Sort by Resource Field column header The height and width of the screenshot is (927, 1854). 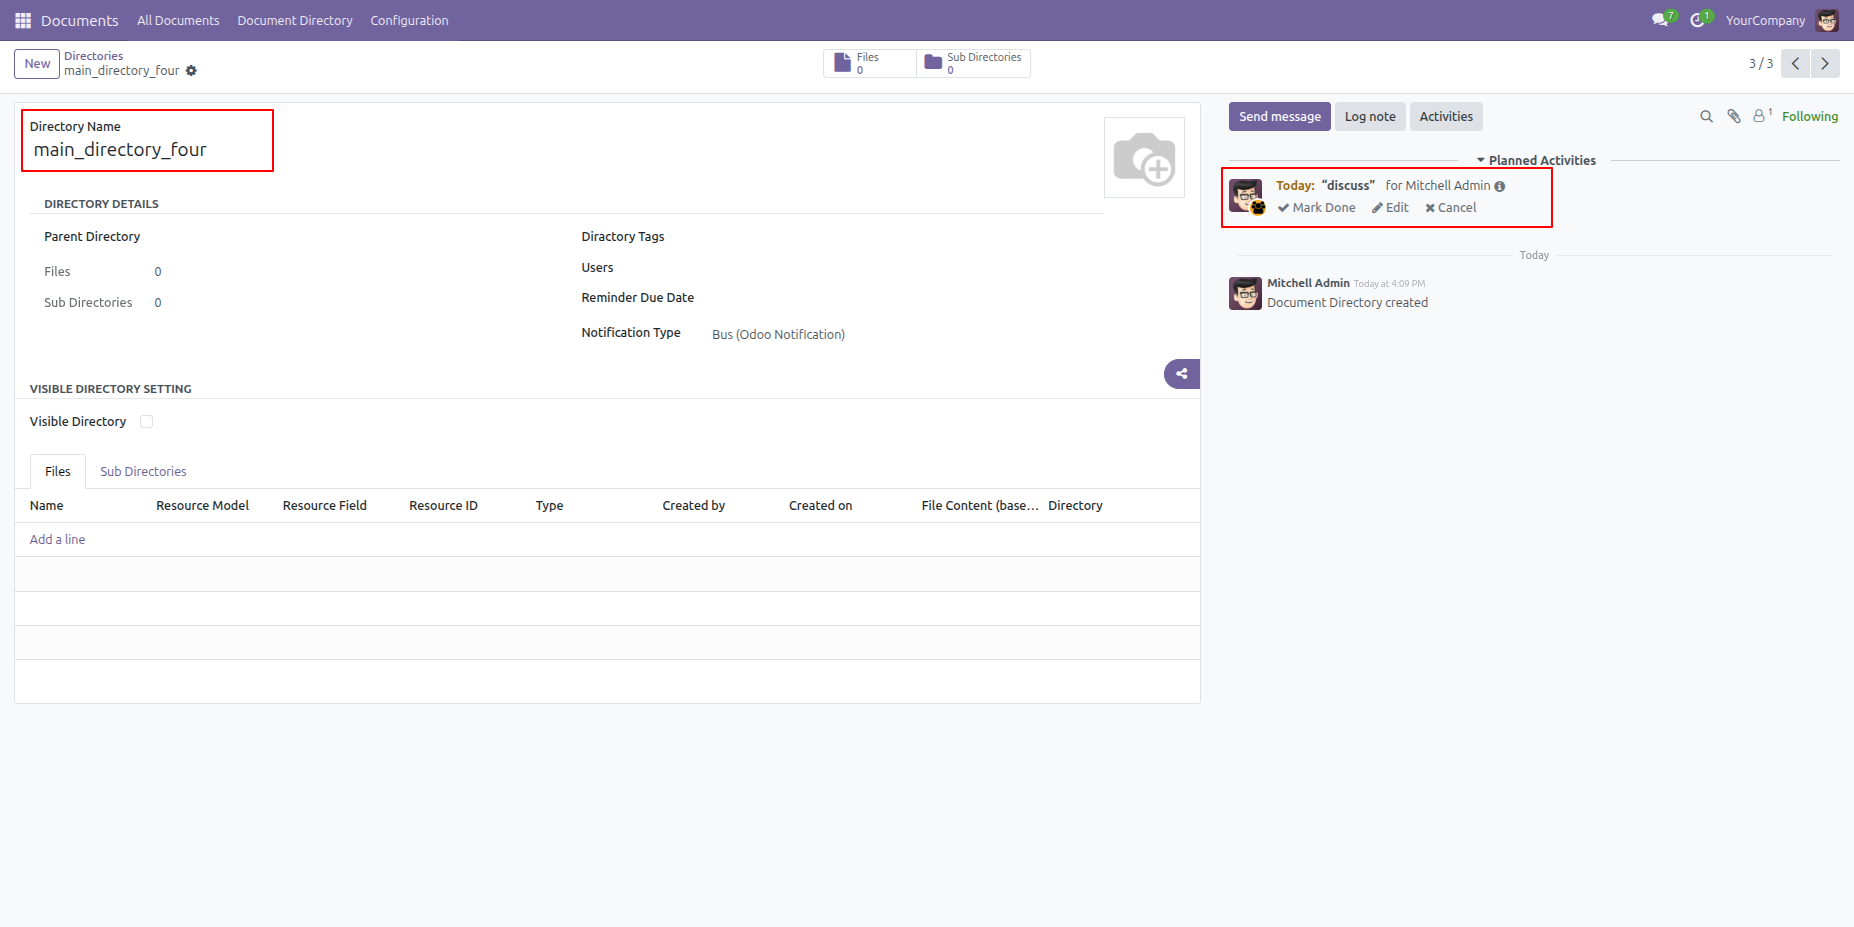[325, 506]
